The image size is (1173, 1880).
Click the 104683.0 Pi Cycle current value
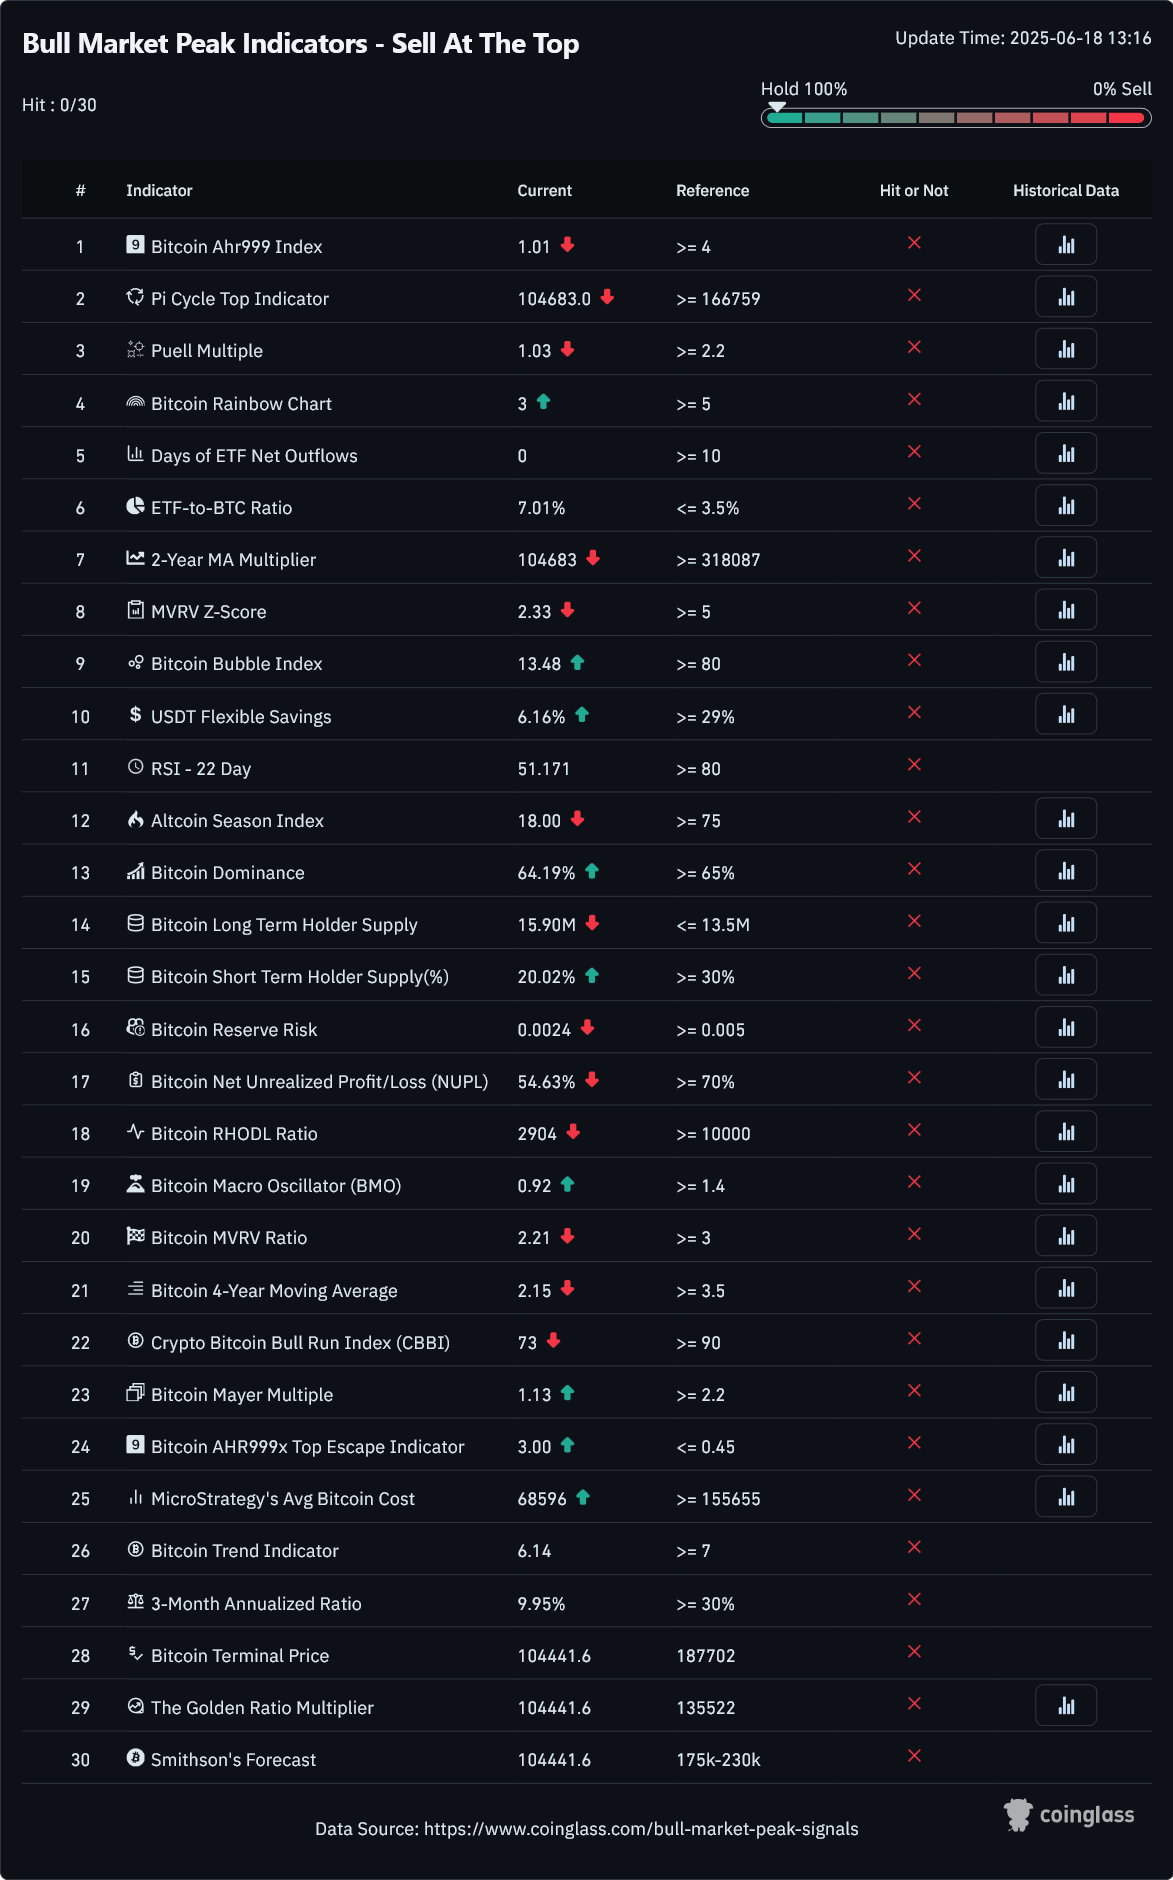click(554, 299)
